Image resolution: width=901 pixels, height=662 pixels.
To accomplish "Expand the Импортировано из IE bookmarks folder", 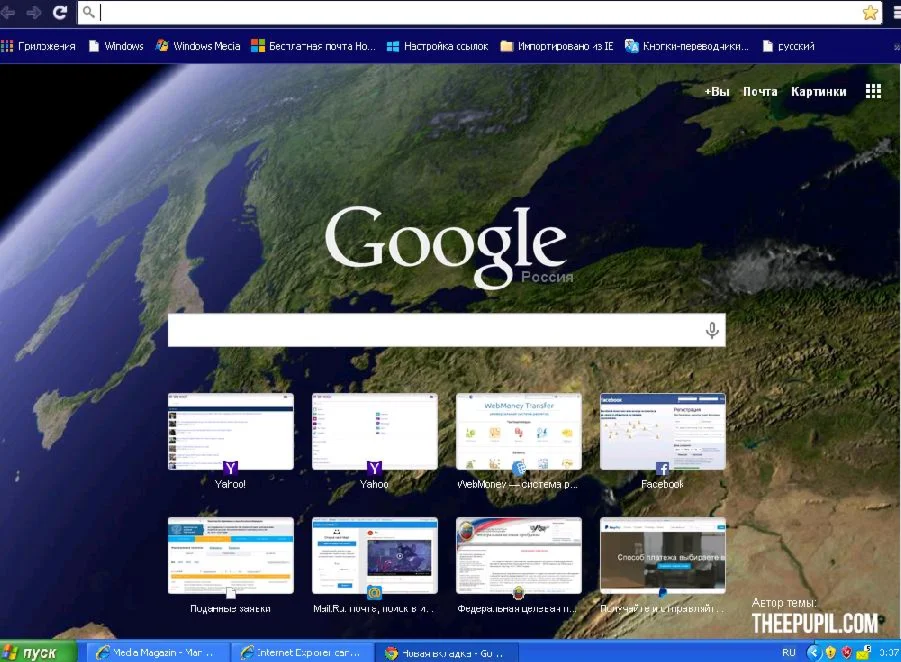I will point(557,46).
